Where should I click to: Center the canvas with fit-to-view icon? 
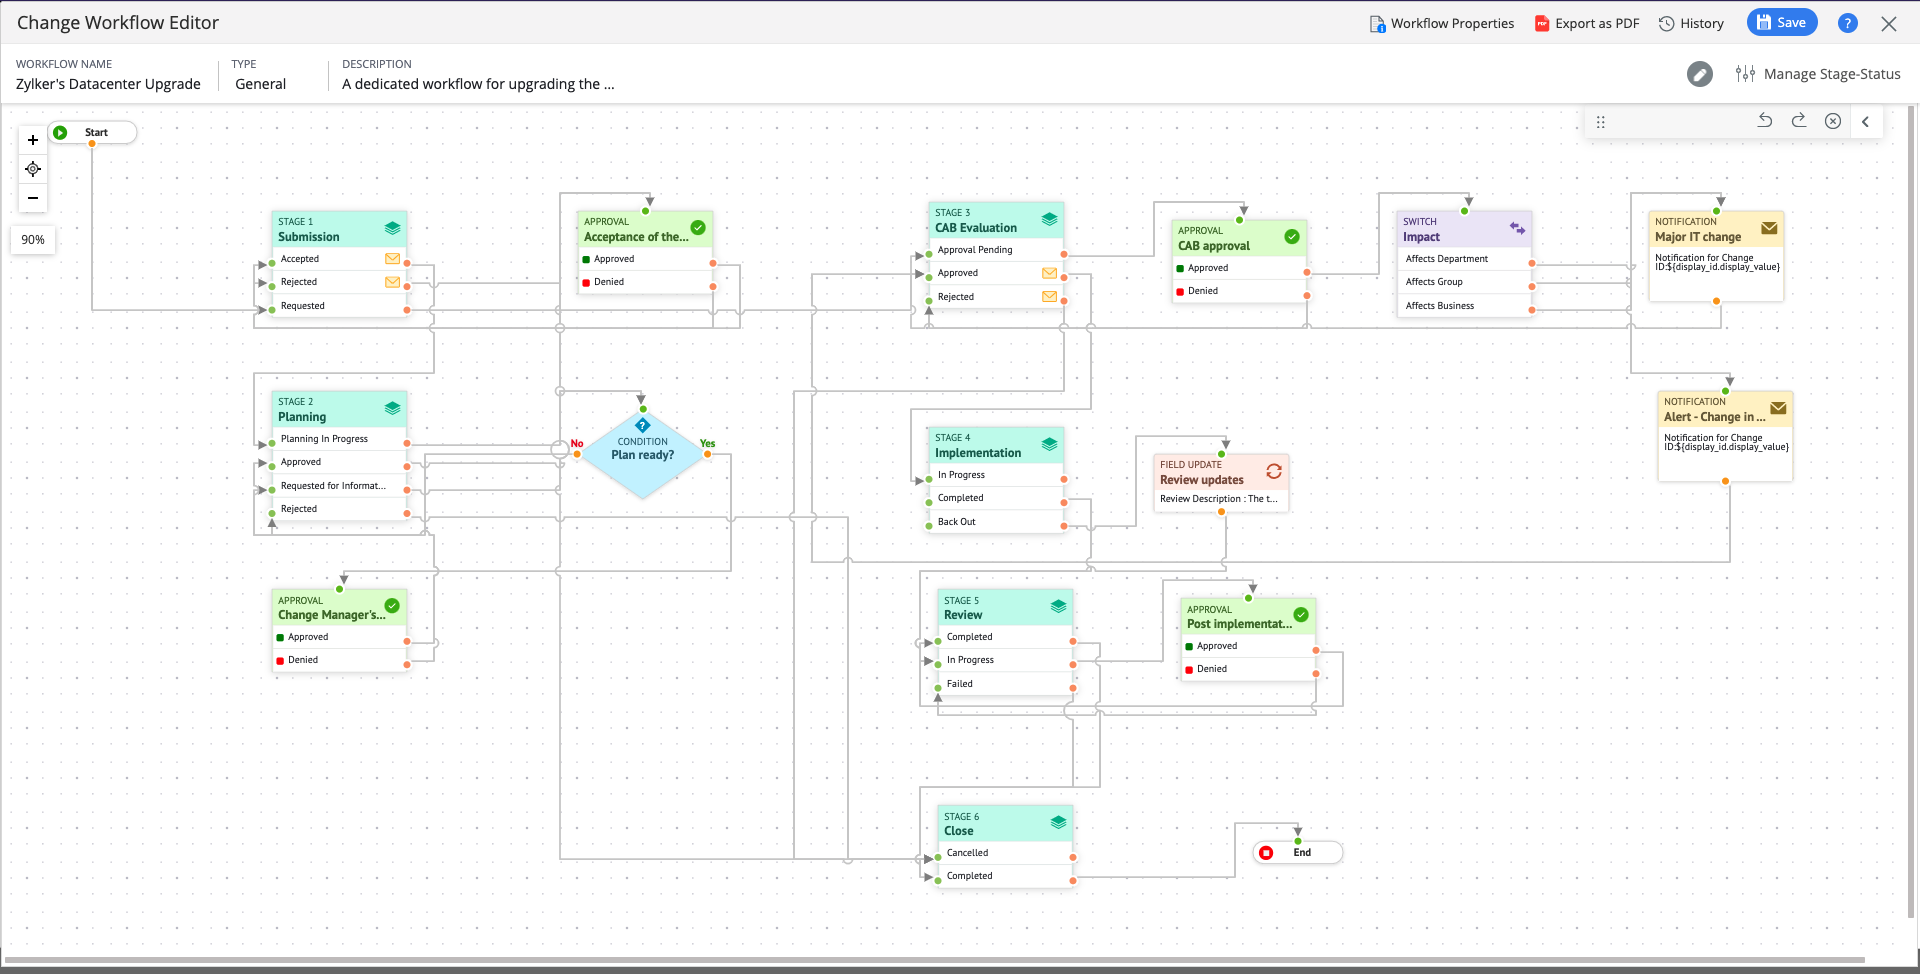33,169
